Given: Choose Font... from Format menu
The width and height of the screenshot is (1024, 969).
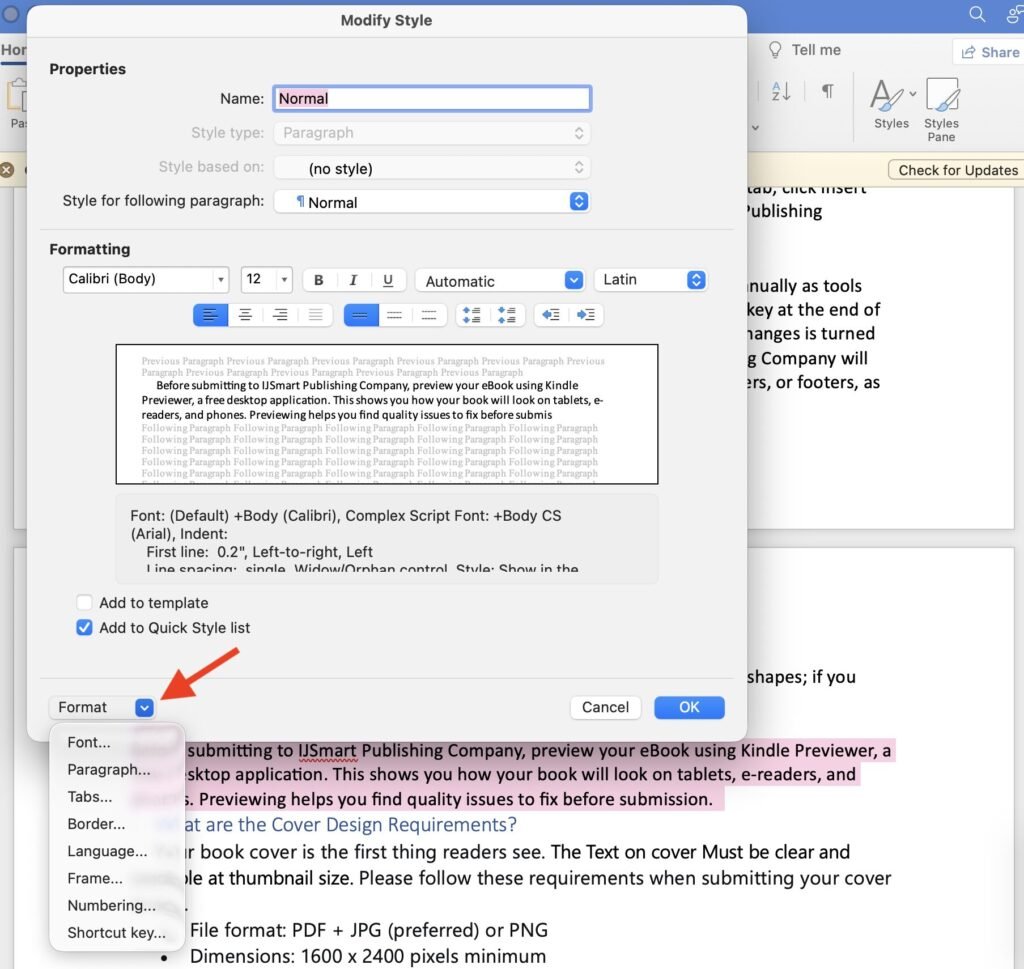Looking at the screenshot, I should (x=89, y=742).
